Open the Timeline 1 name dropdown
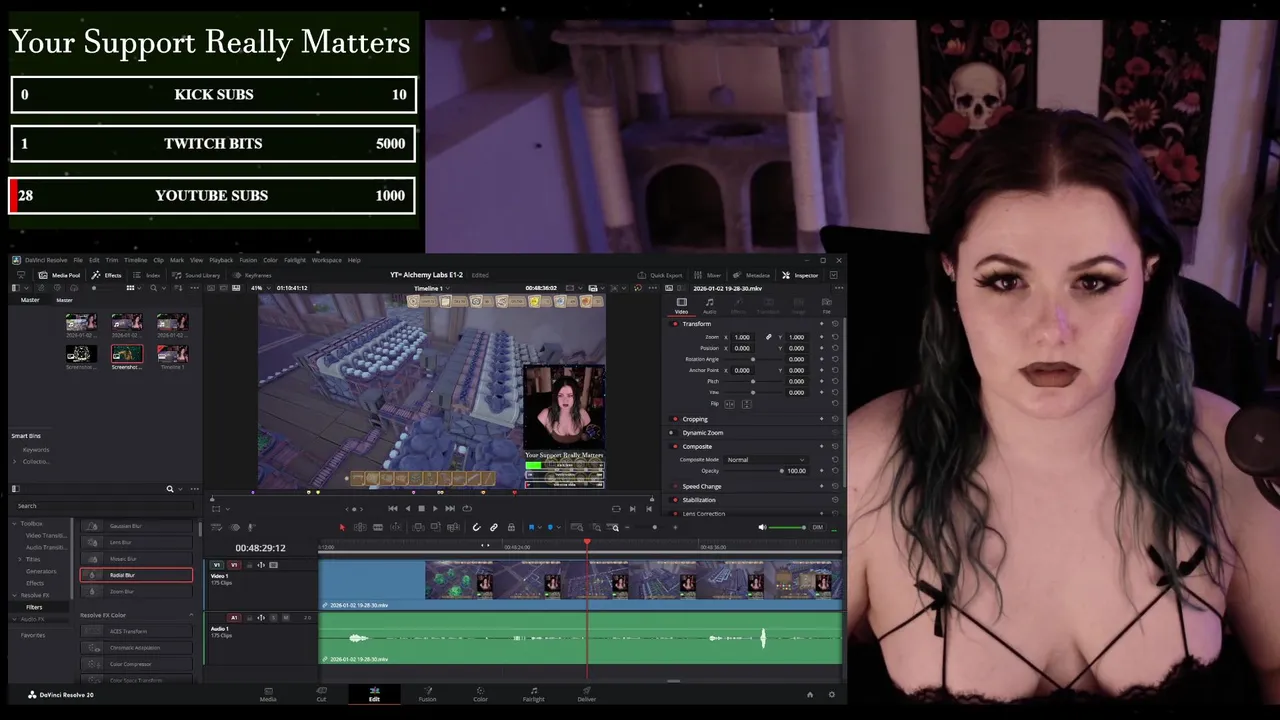Viewport: 1280px width, 720px height. click(431, 288)
